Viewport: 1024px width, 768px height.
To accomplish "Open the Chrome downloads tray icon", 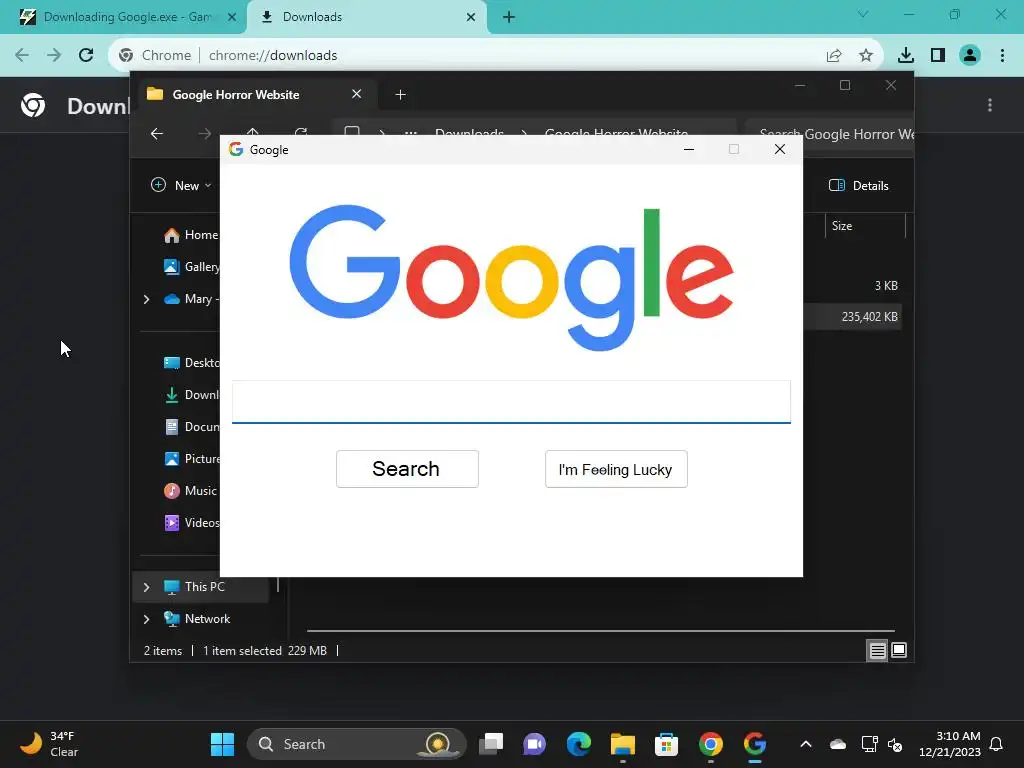I will coord(906,55).
